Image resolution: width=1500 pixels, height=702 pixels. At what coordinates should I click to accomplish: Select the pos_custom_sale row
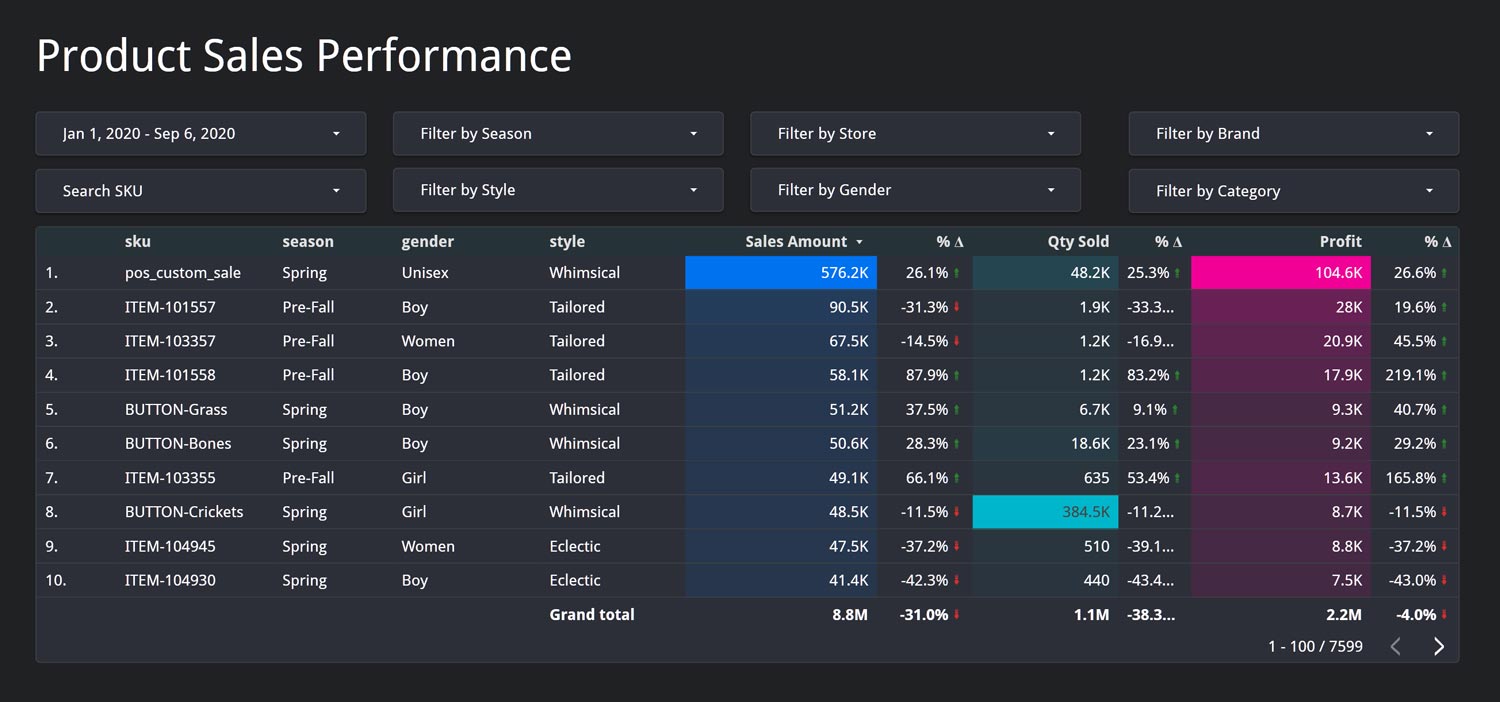(x=747, y=273)
